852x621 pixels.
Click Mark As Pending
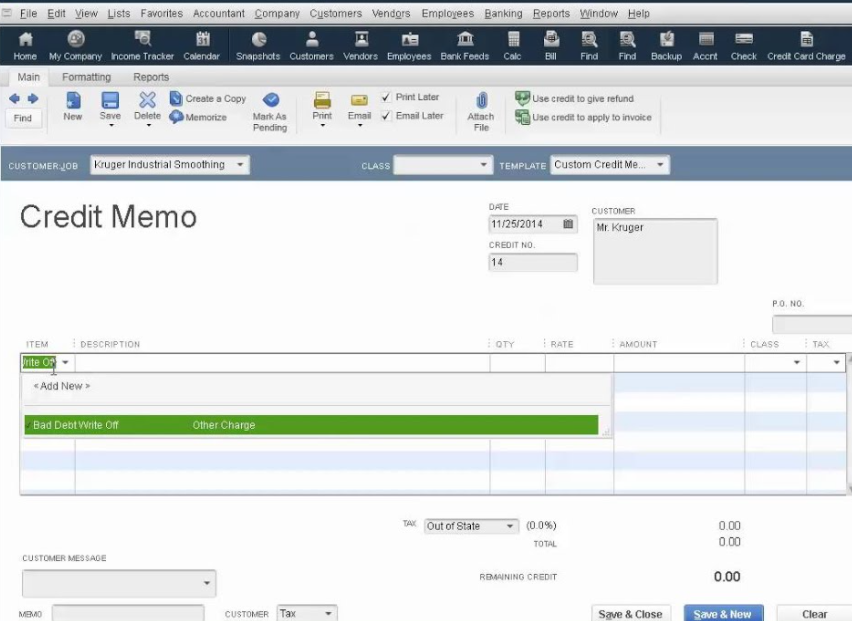pos(270,112)
